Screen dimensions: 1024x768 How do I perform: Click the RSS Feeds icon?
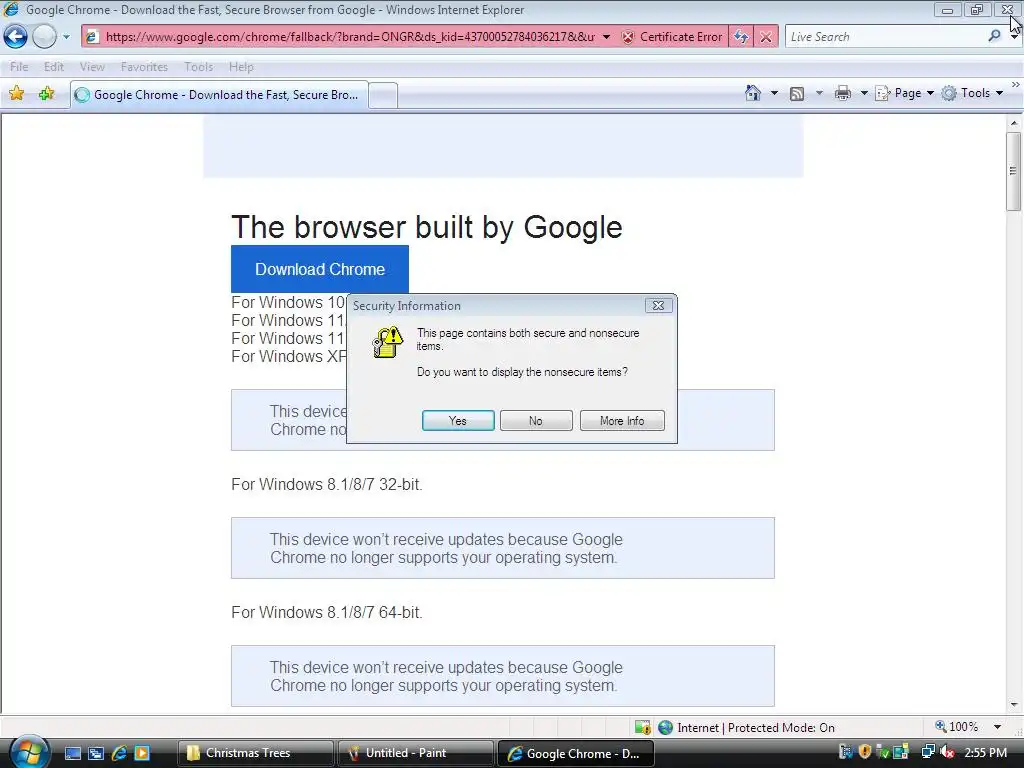click(797, 93)
